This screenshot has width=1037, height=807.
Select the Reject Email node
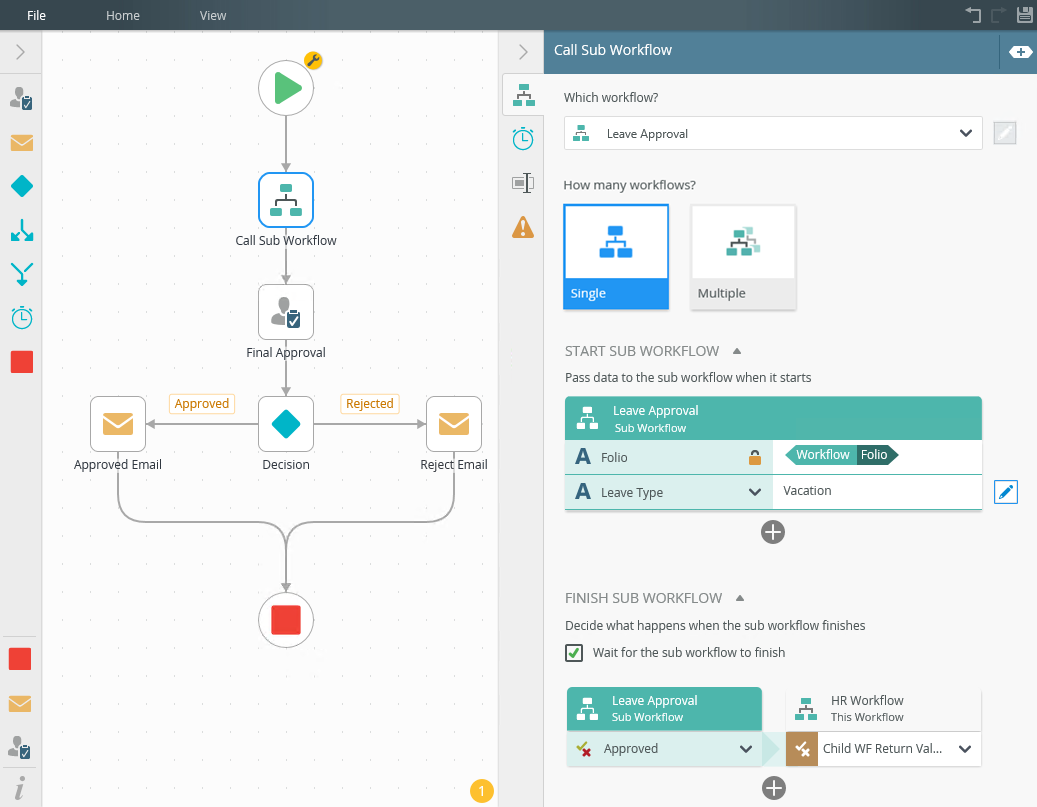tap(454, 424)
